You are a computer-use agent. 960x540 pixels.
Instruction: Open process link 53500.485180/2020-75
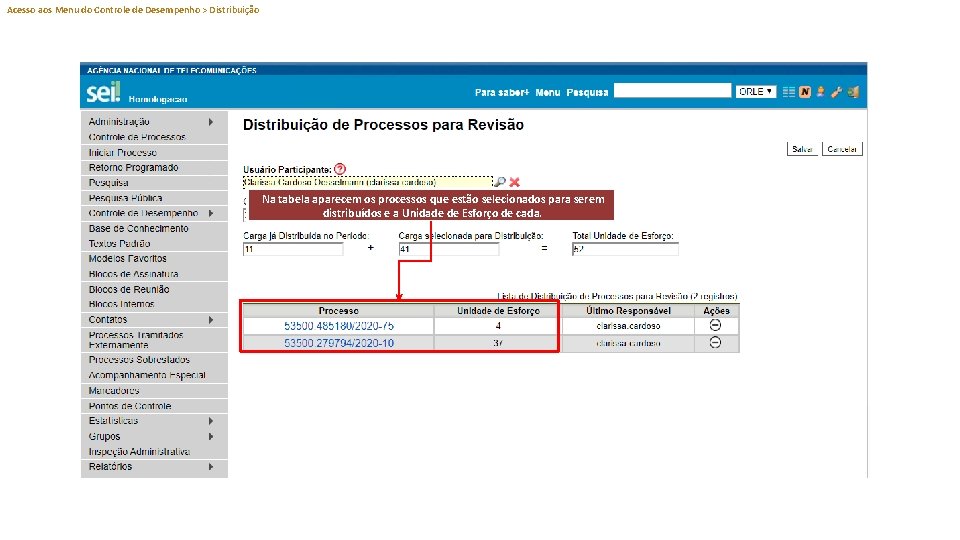point(339,326)
